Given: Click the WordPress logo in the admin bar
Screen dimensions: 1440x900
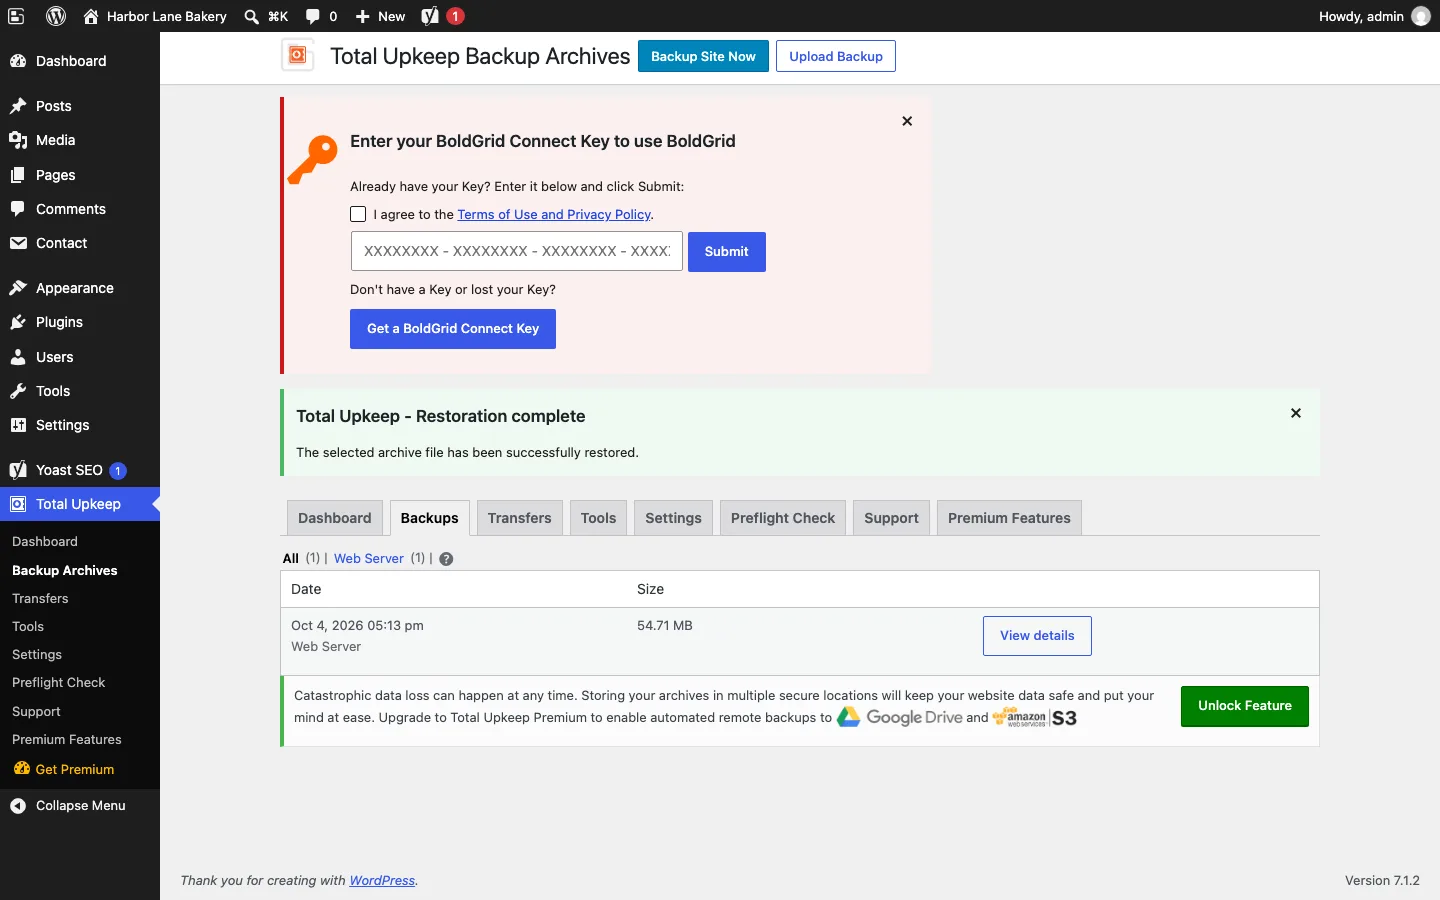Looking at the screenshot, I should [x=56, y=16].
